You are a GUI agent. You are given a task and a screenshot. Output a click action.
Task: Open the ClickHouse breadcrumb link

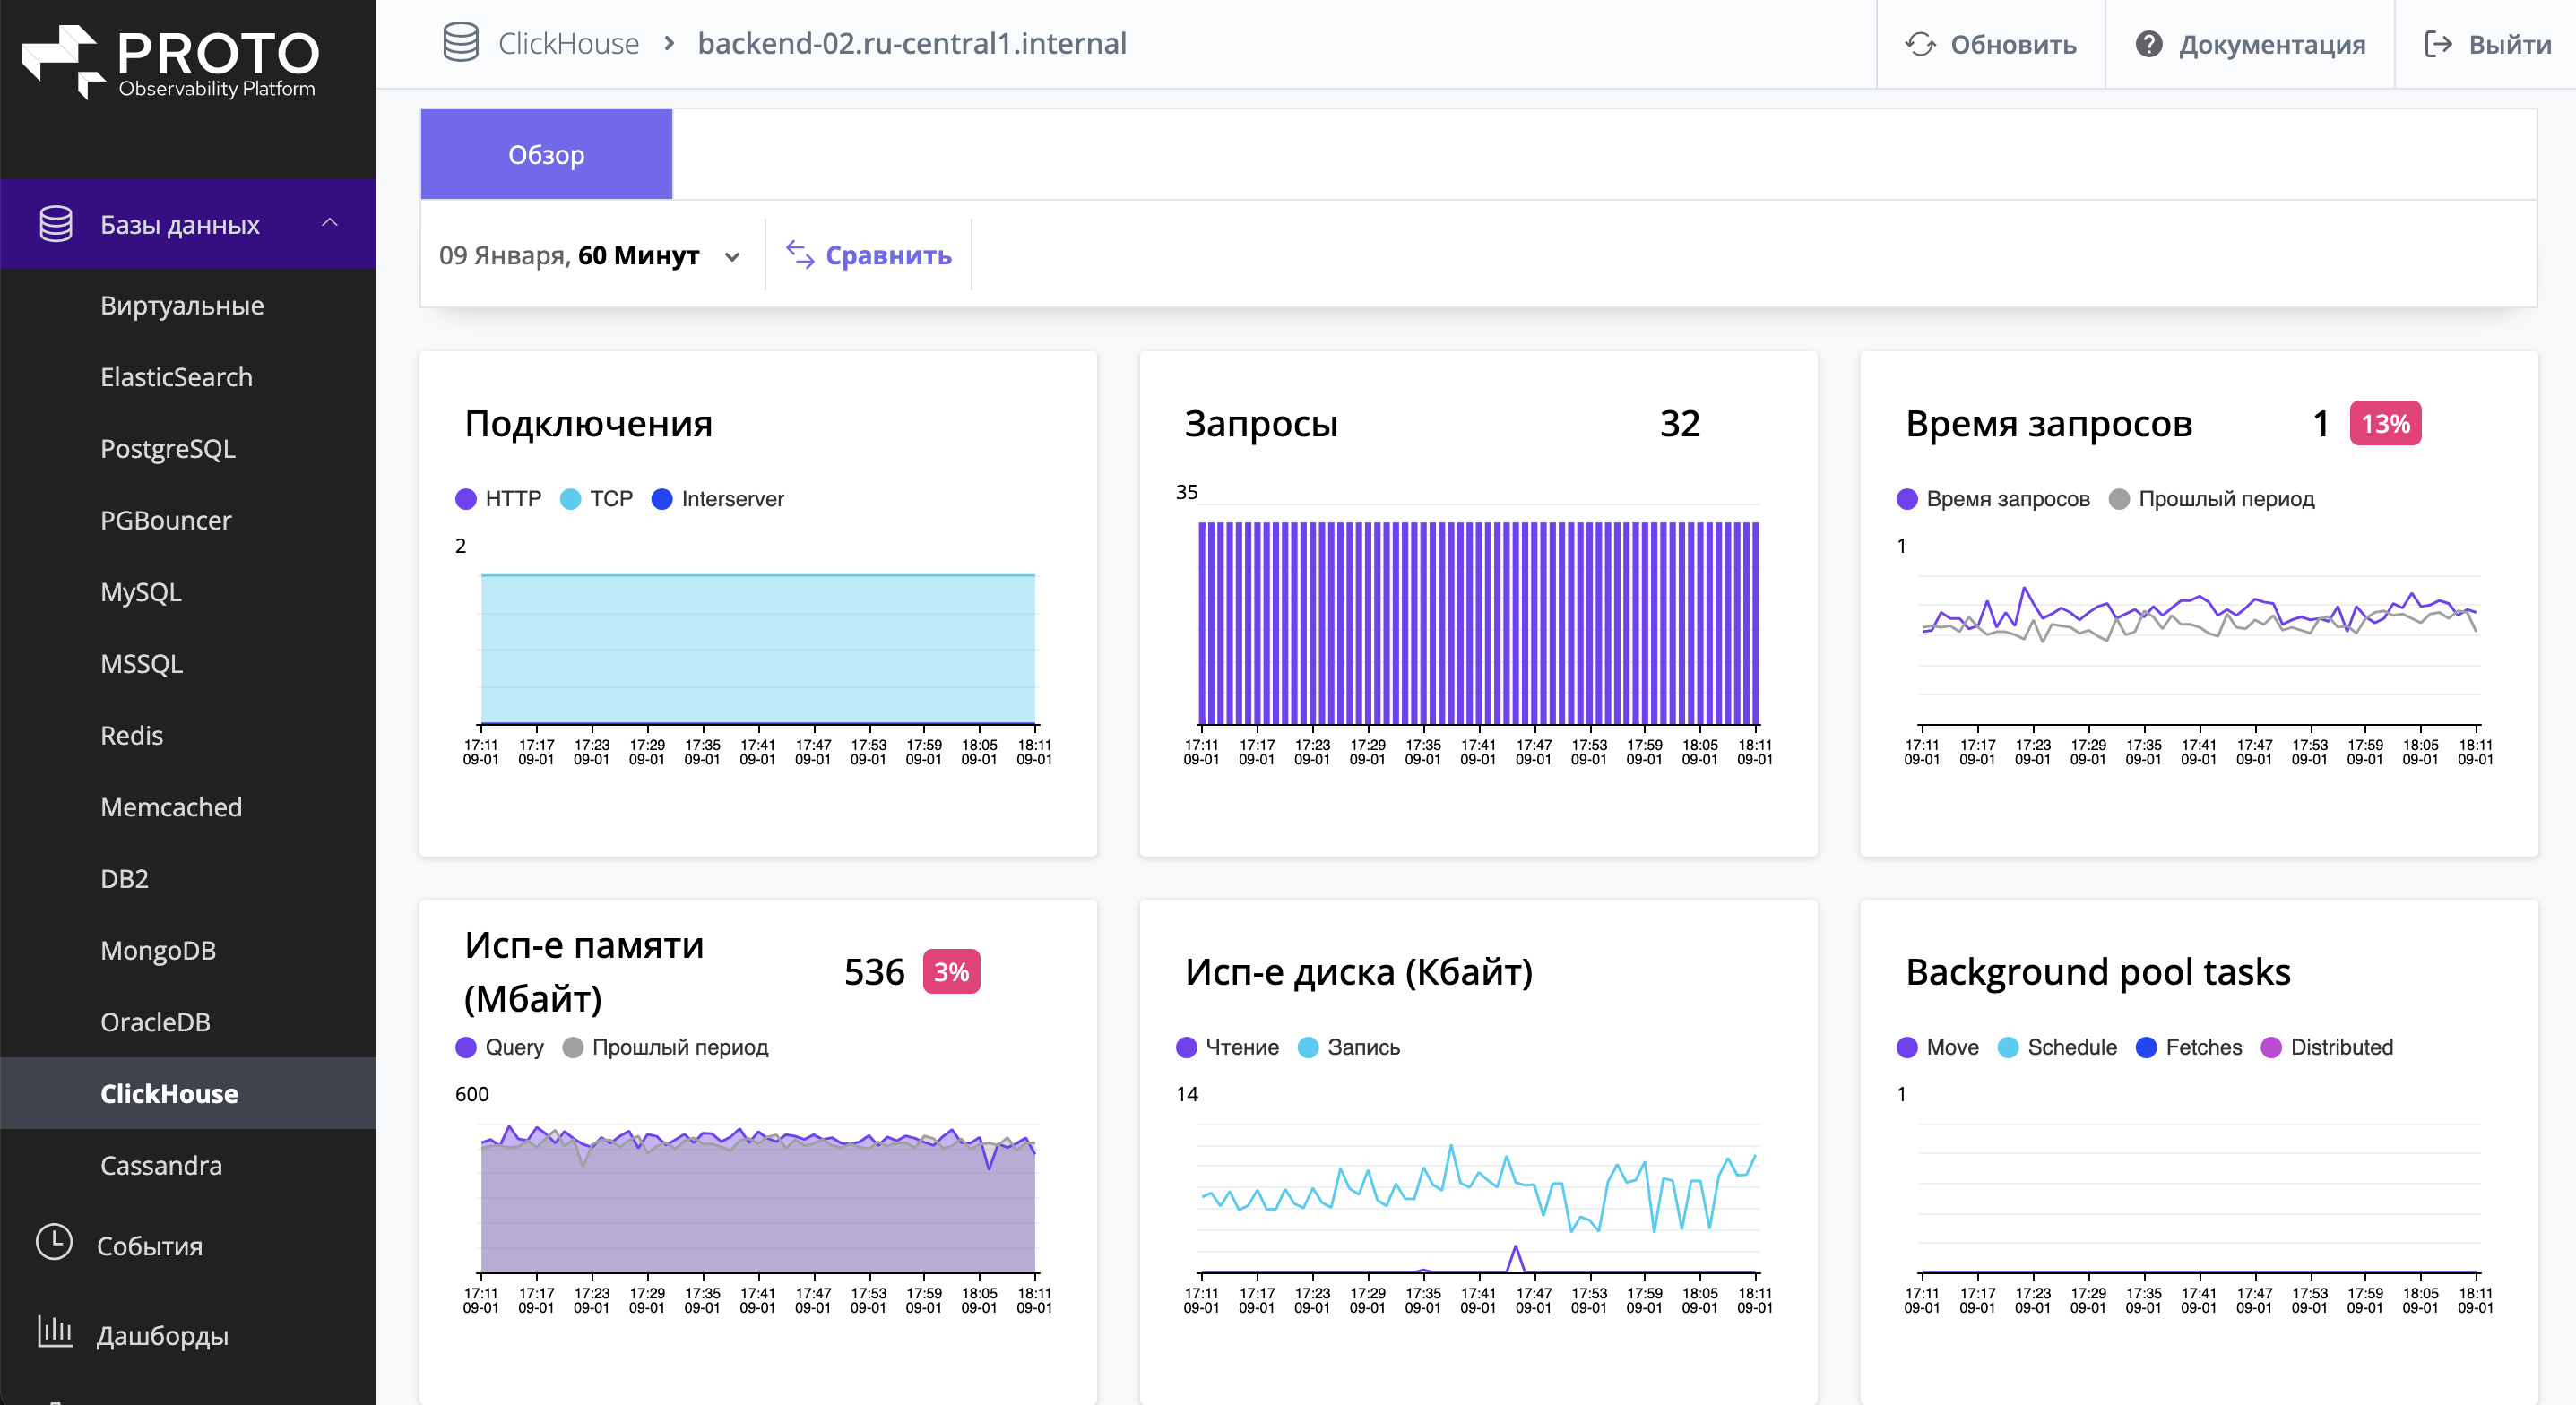click(x=568, y=43)
